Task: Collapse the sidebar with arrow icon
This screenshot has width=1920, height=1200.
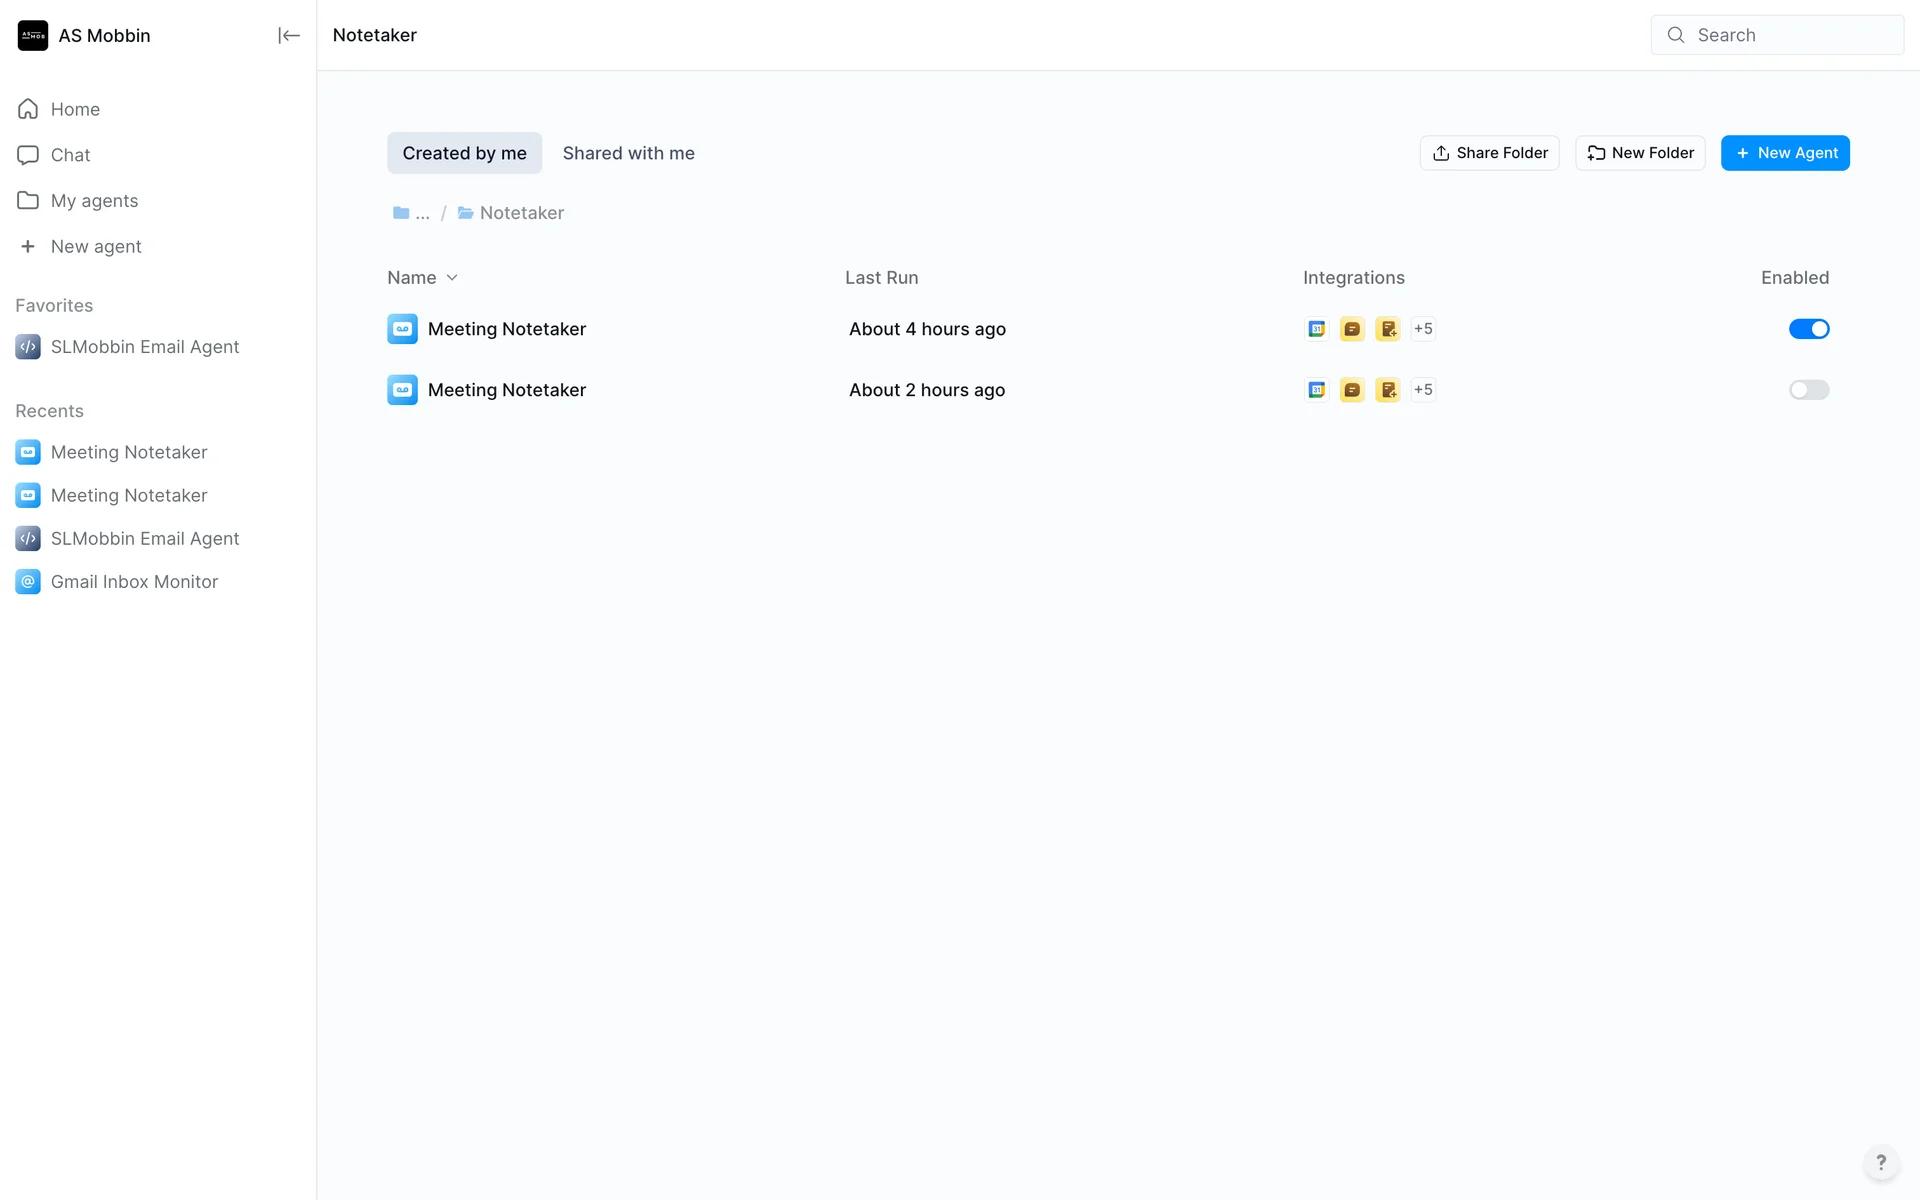Action: click(288, 35)
